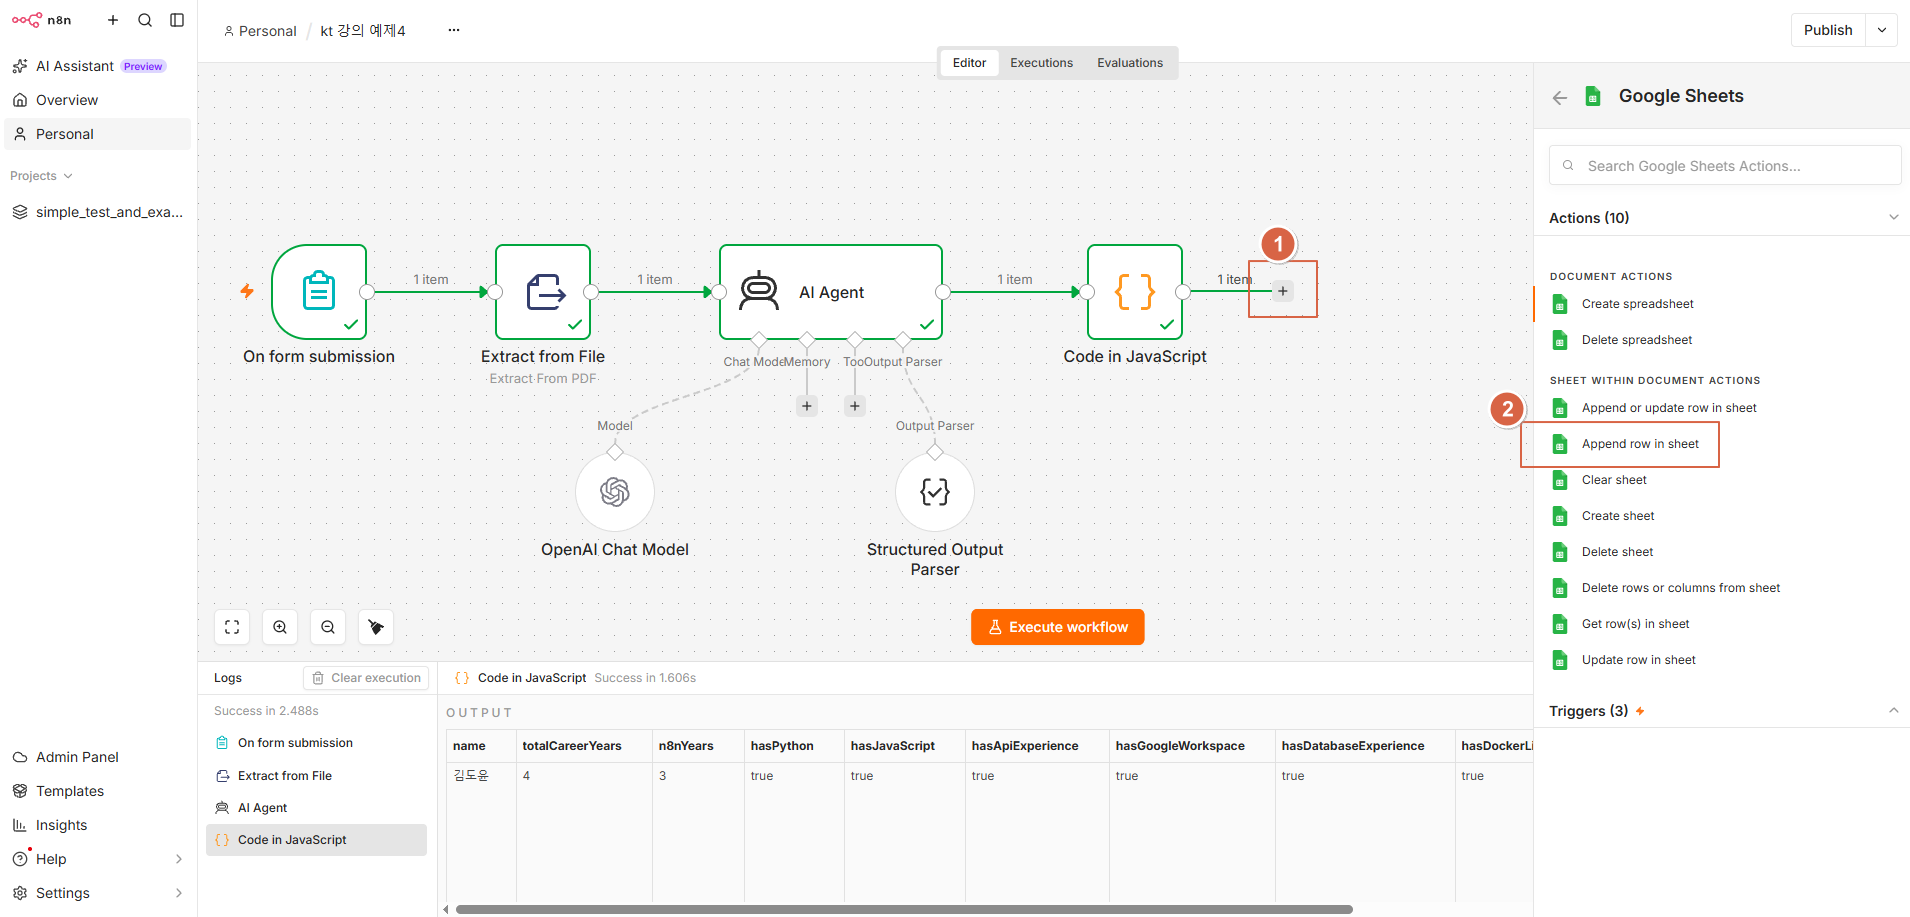Screen dimensions: 1910x917
Task: Click the tidy up nodes icon
Action: click(376, 627)
